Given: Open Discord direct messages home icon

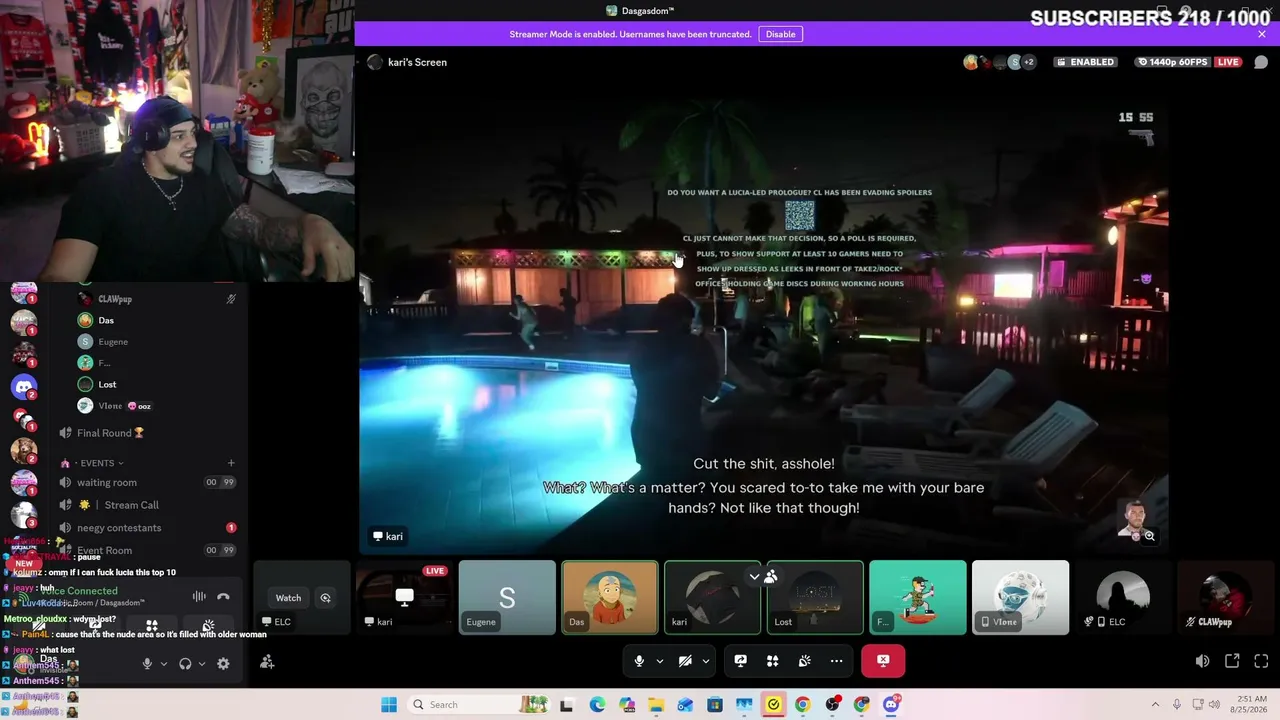Looking at the screenshot, I should 24,386.
